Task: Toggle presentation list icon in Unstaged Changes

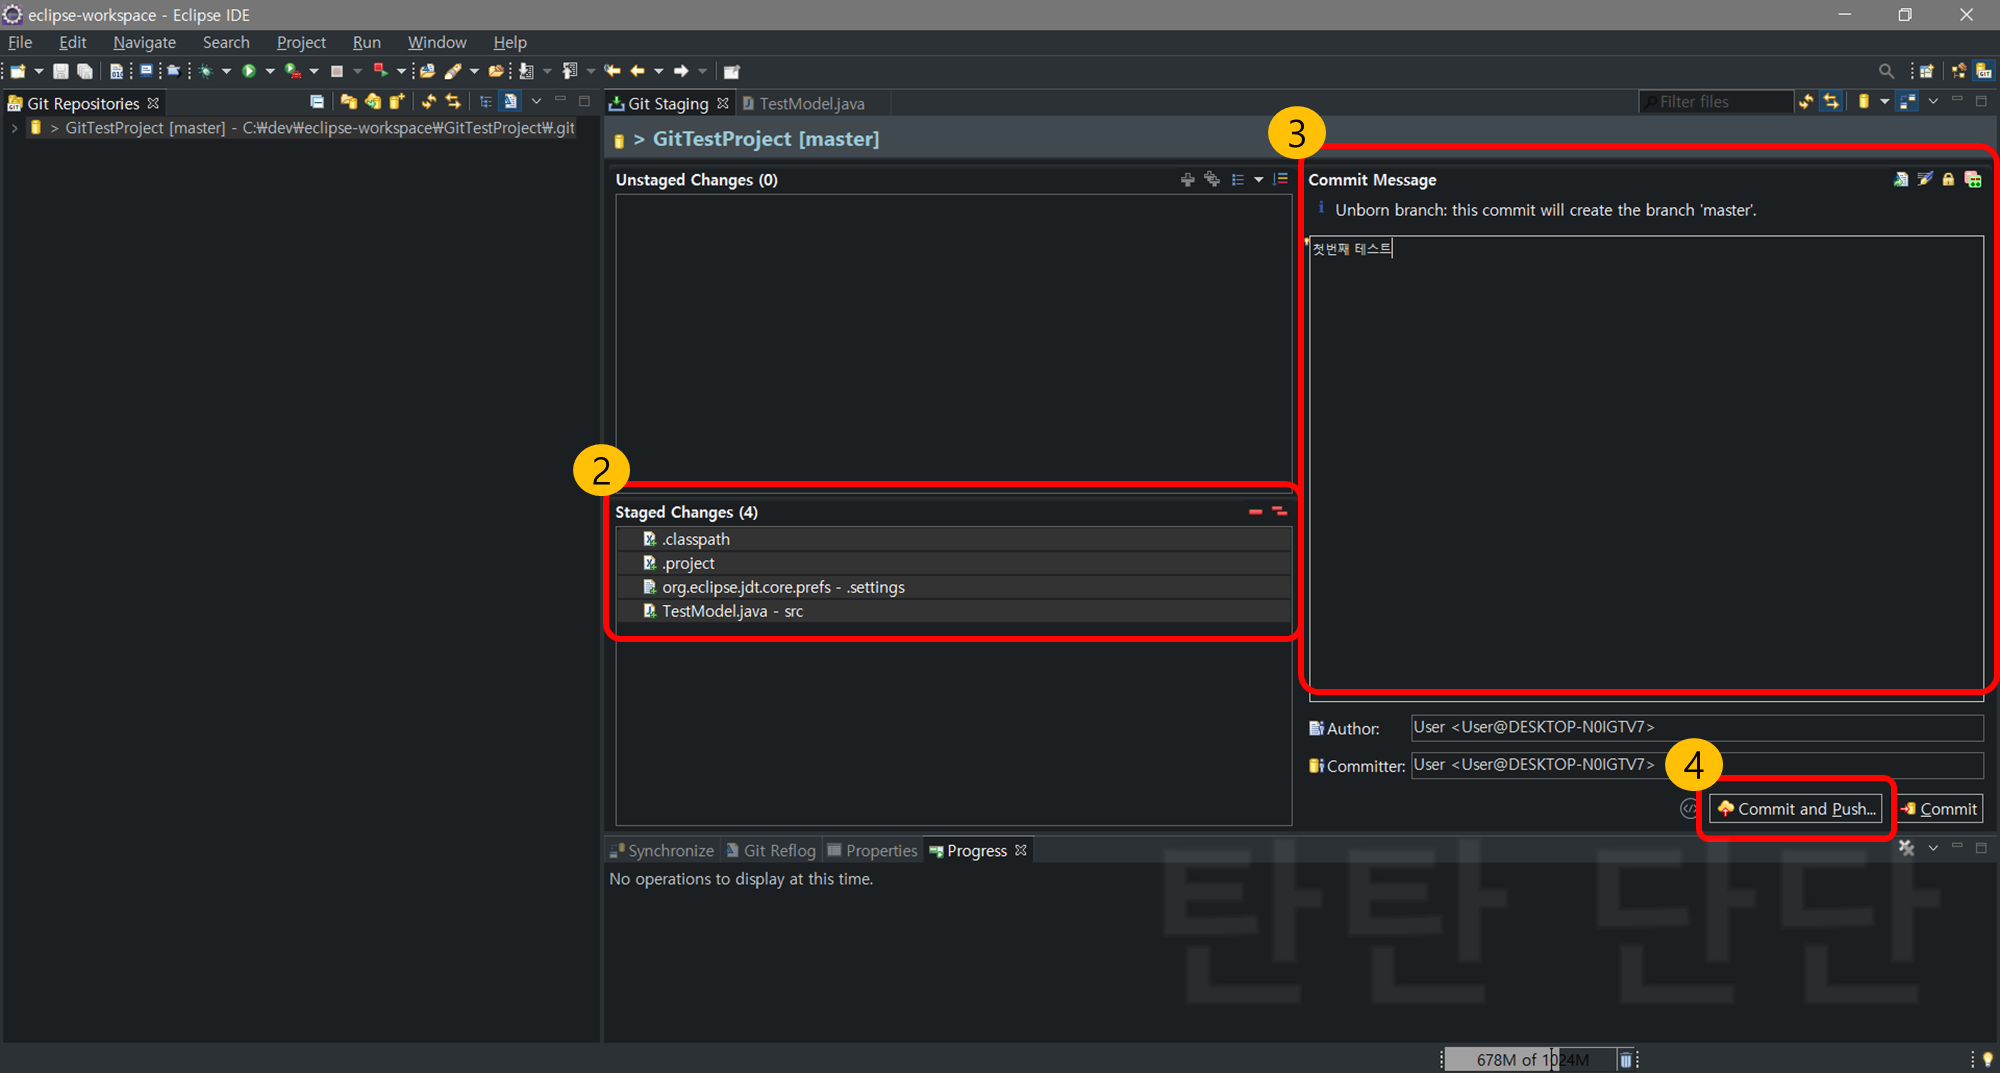Action: [1238, 179]
